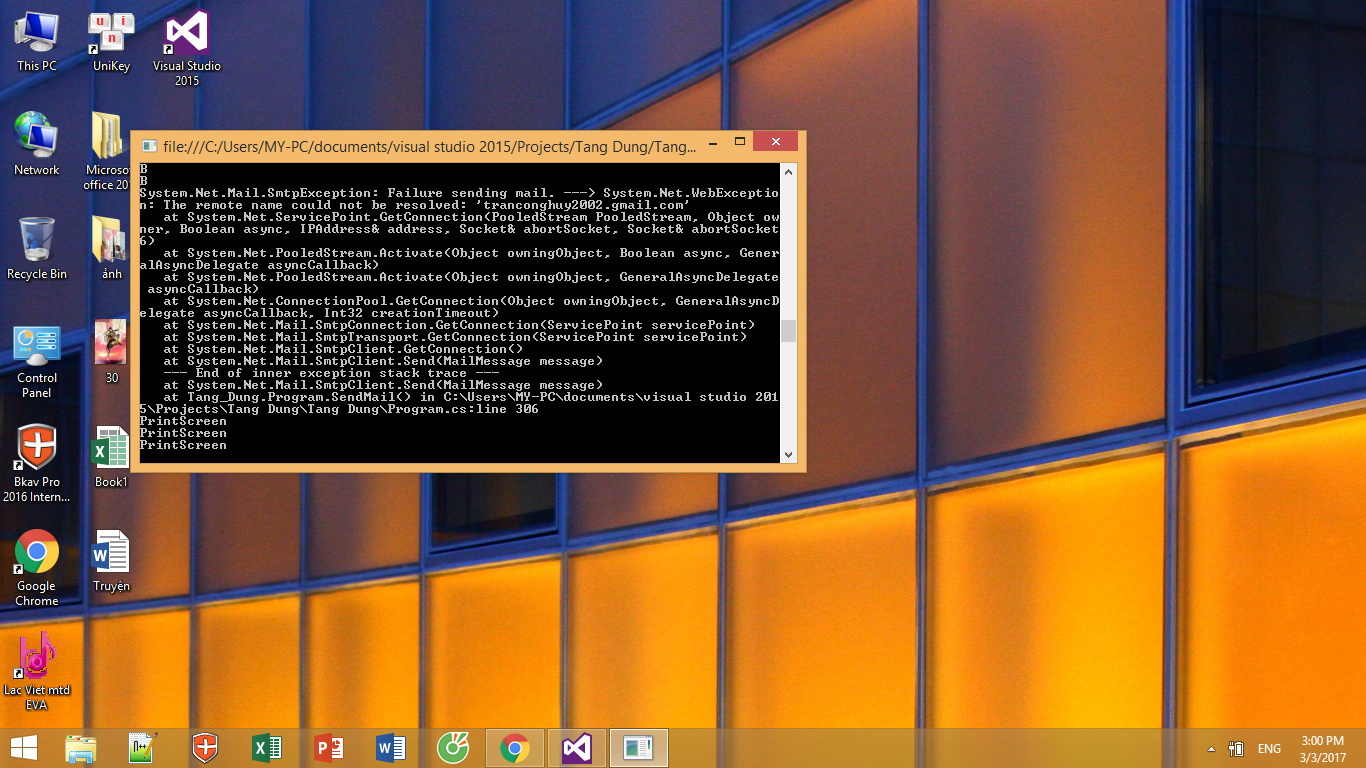Click the ENG input language indicator
Screen dimensions: 1366x768
(1269, 749)
